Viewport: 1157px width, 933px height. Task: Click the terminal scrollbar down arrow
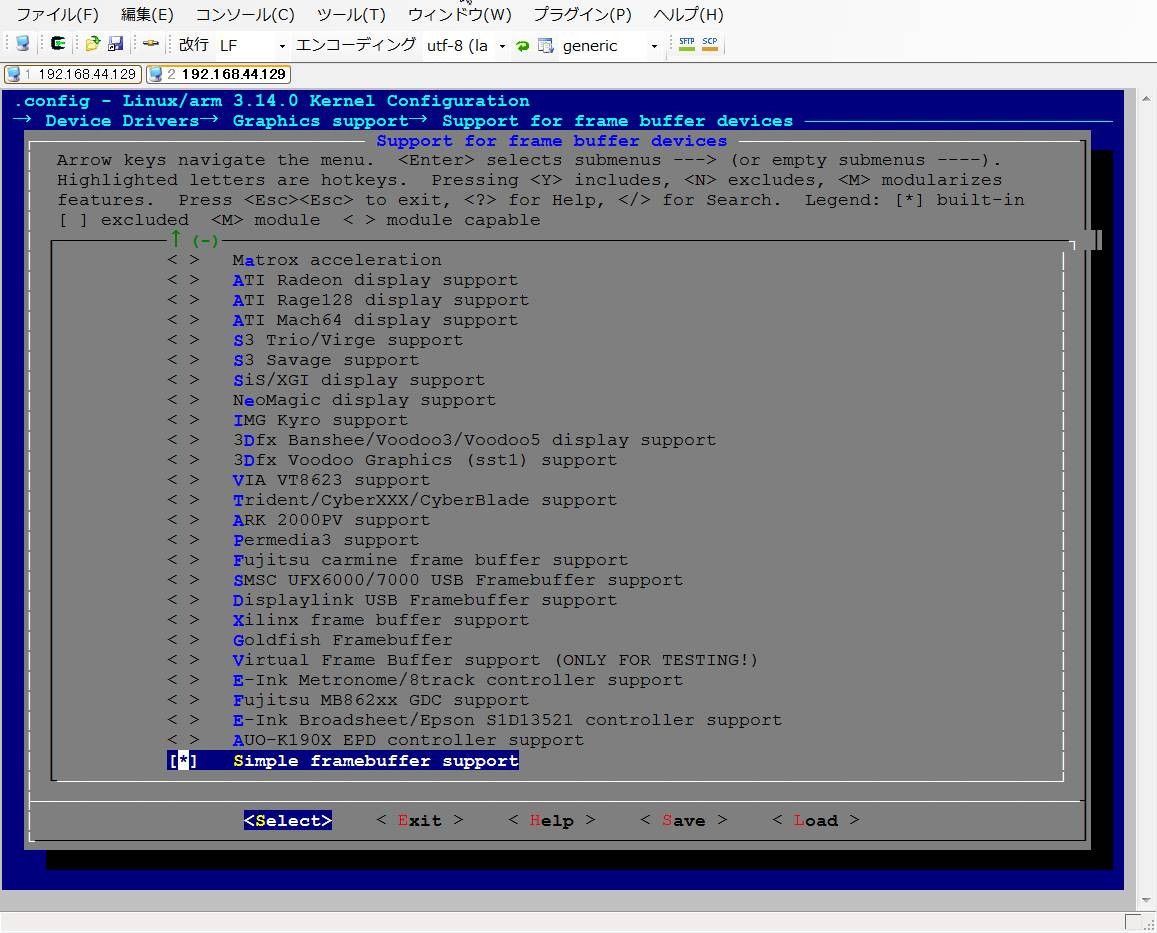[1145, 901]
